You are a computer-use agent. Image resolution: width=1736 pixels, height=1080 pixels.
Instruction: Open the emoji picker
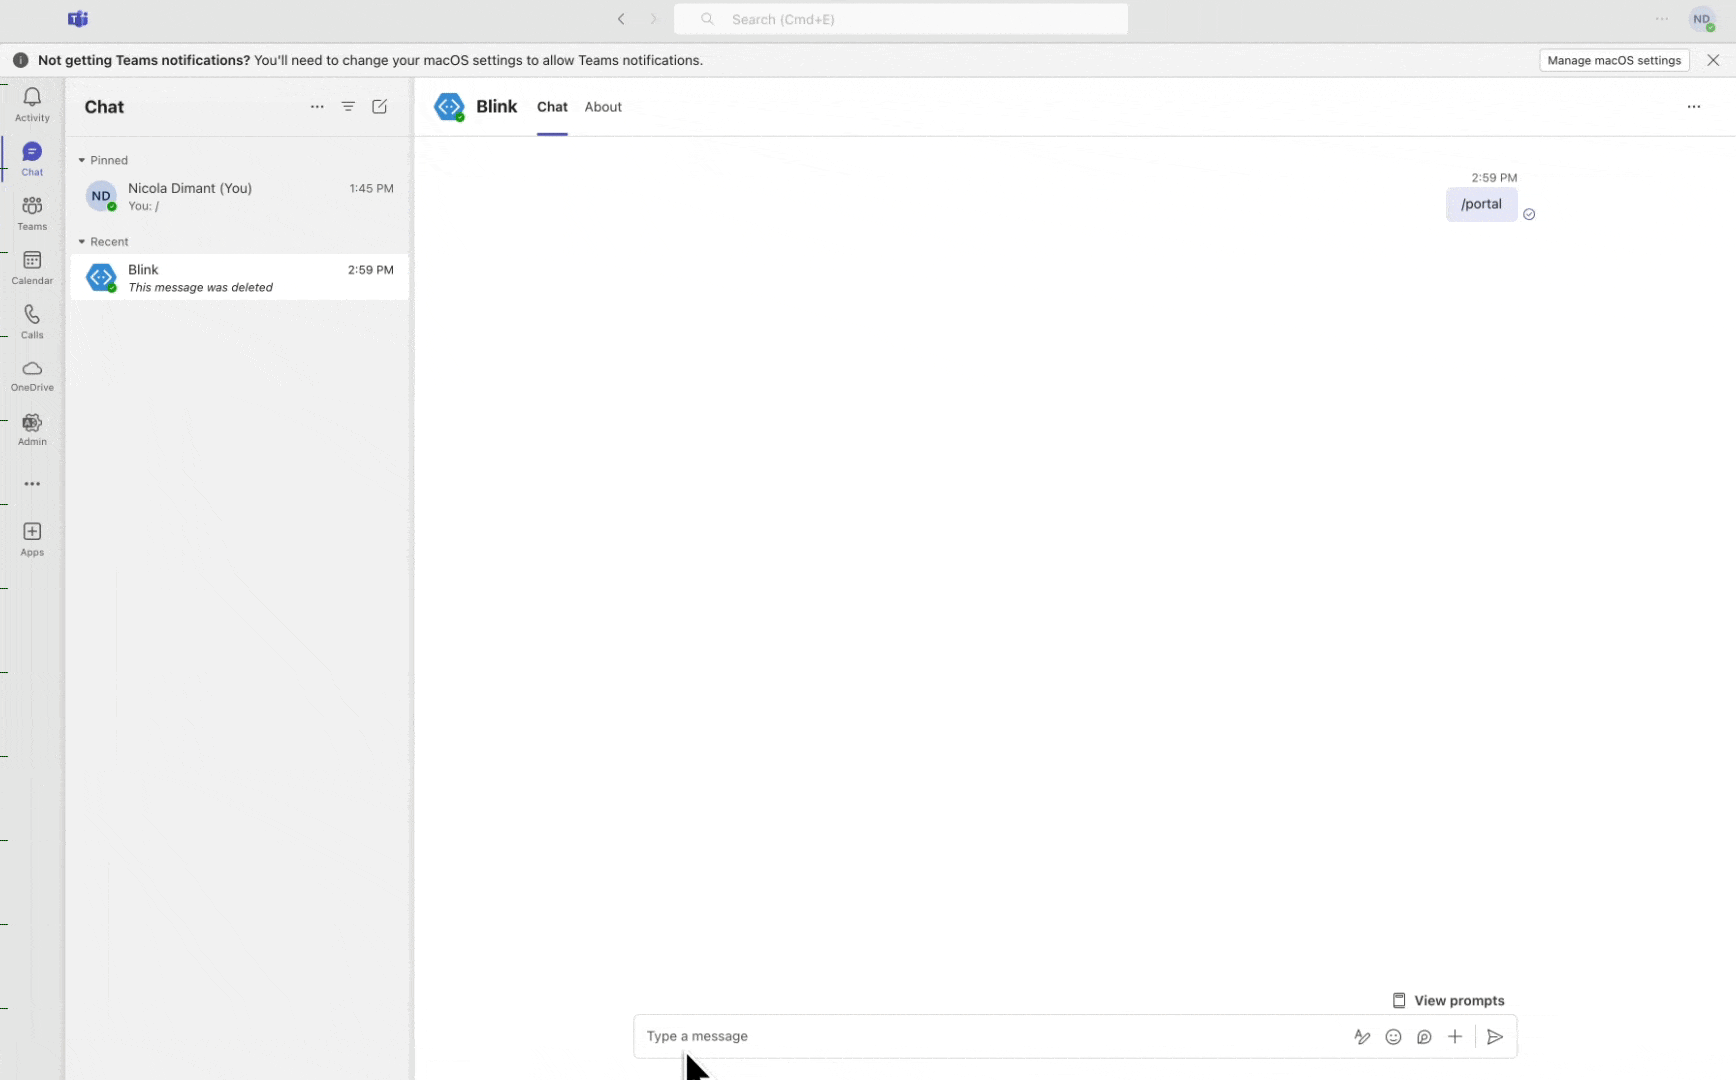(x=1393, y=1037)
